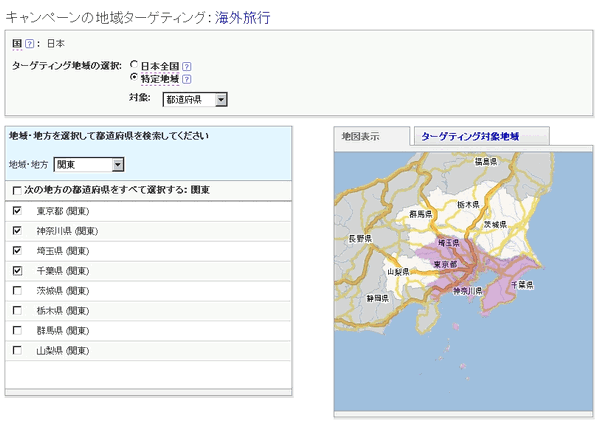Uncheck 東京都 (関東) checkbox
Viewport: 600px width, 430px height.
tap(17, 211)
